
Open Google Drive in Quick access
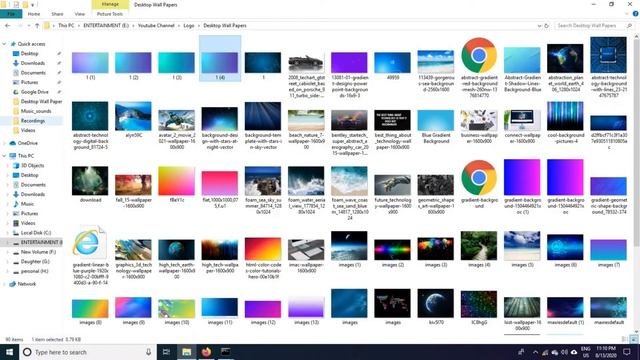(x=34, y=92)
